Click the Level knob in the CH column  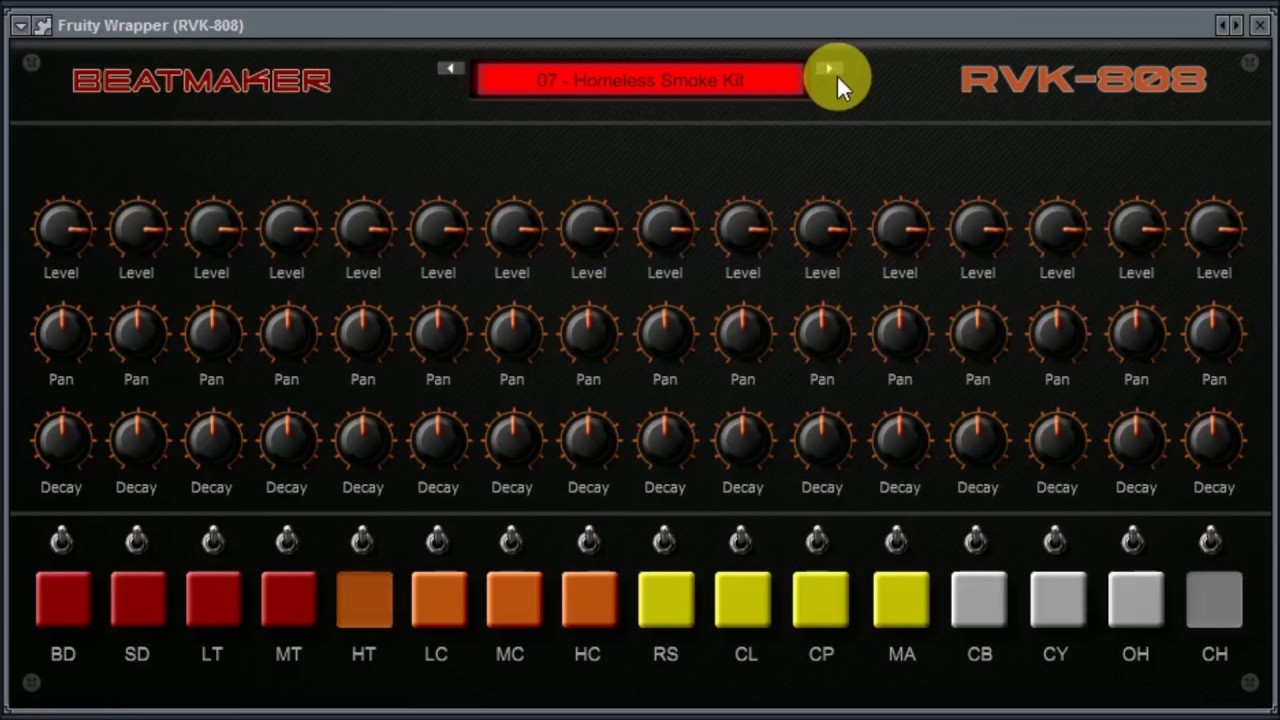1214,228
